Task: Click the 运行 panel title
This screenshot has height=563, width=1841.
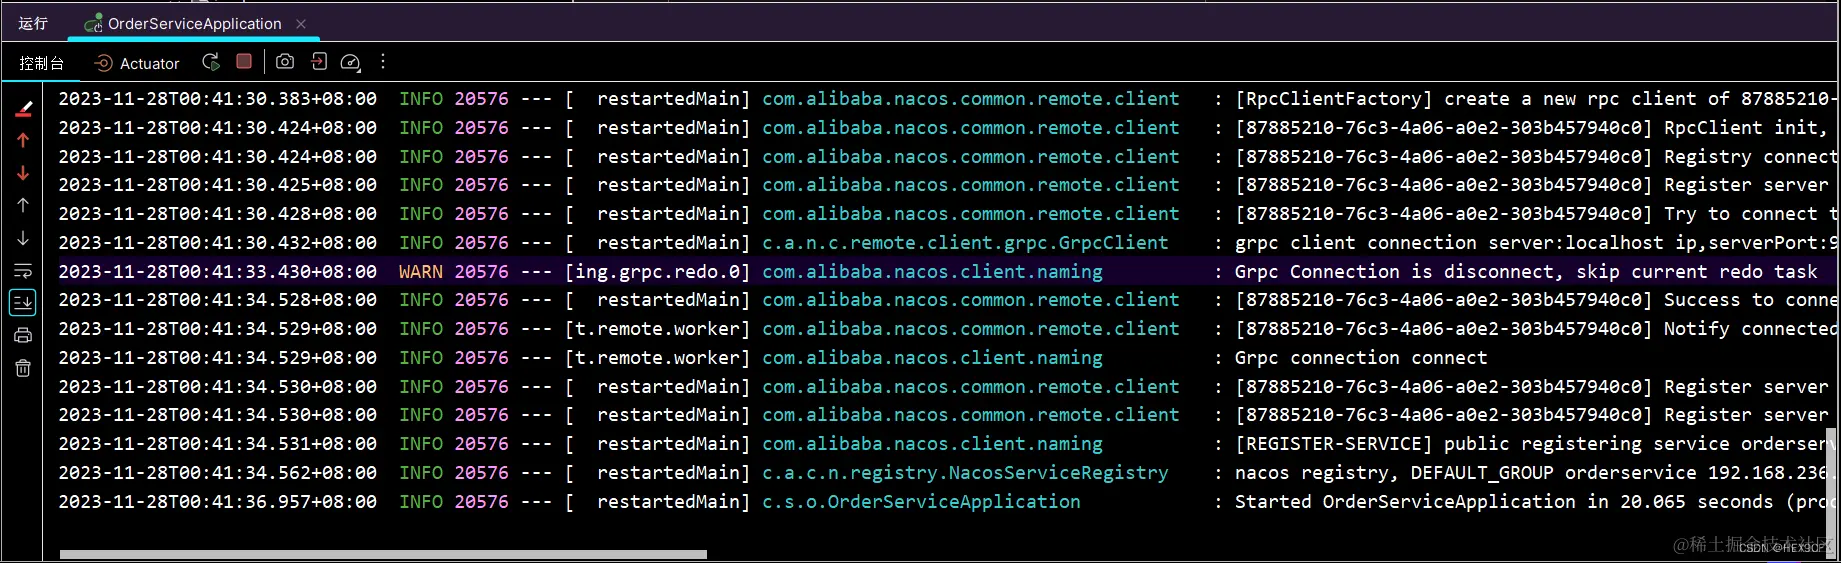Action: point(33,22)
